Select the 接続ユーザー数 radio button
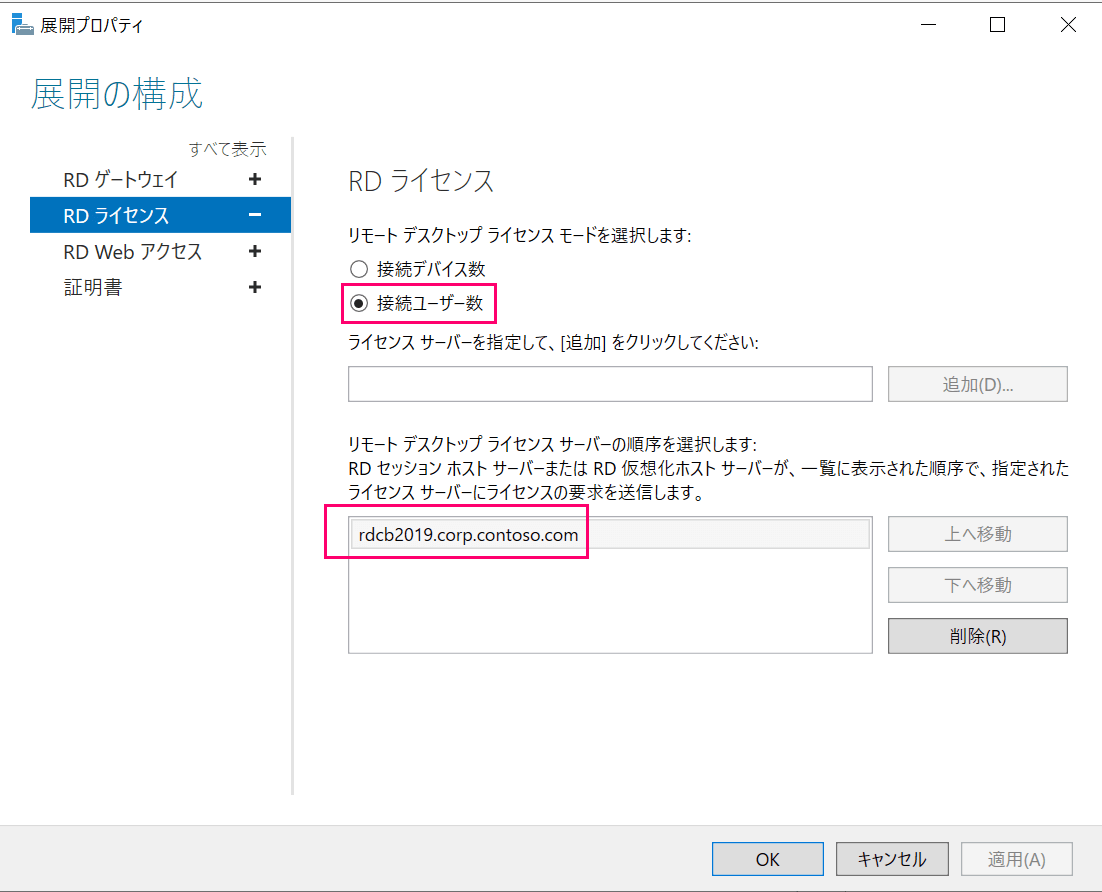This screenshot has width=1102, height=892. point(358,304)
